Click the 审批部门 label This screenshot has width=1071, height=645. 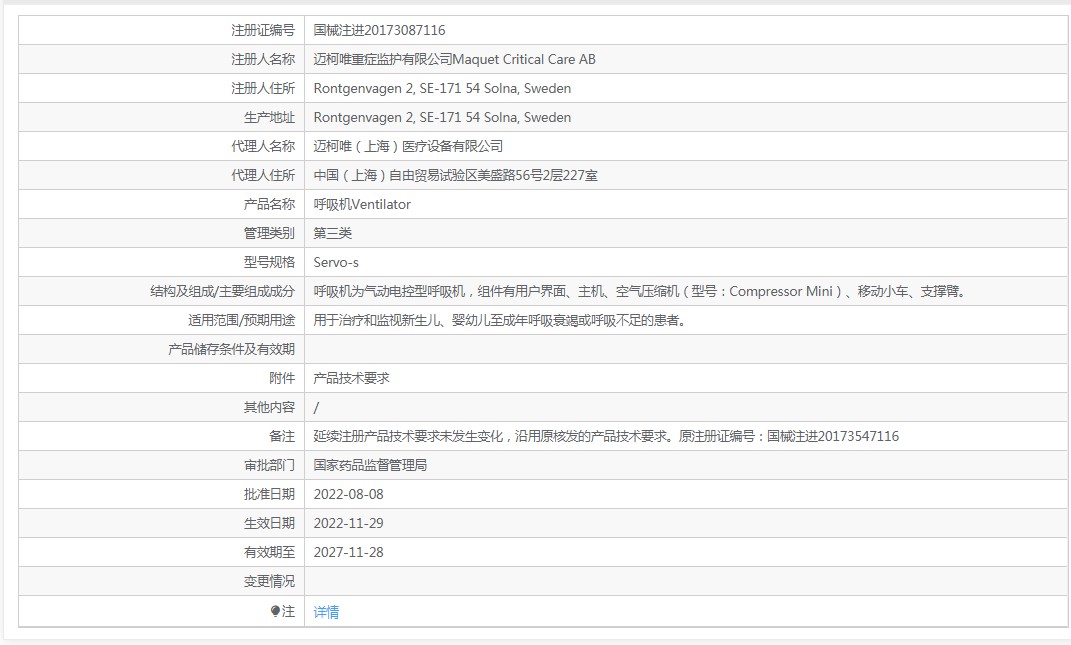coord(269,465)
